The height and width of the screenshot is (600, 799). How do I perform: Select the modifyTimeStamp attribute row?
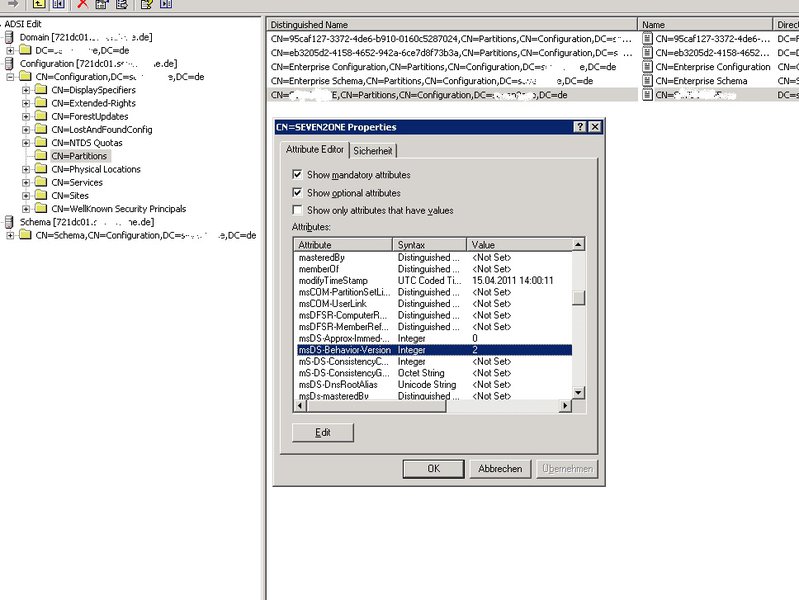[434, 280]
